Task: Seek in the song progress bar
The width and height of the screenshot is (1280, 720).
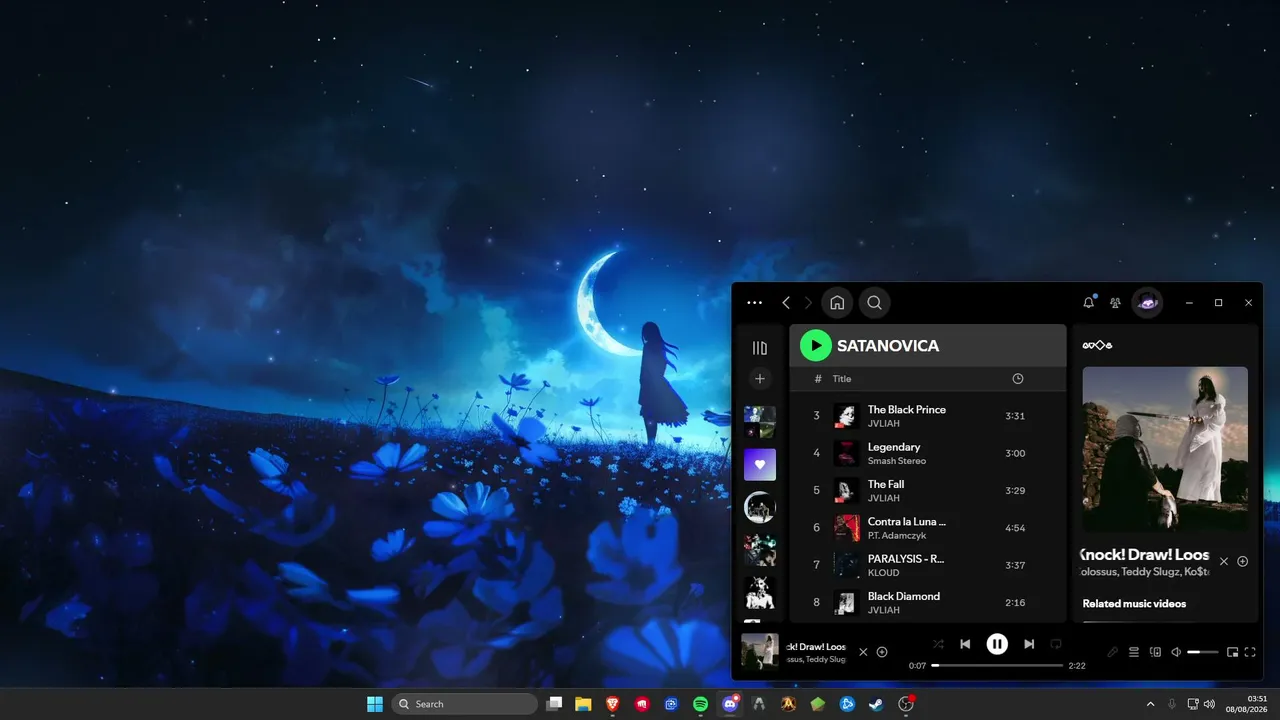Action: click(x=997, y=665)
